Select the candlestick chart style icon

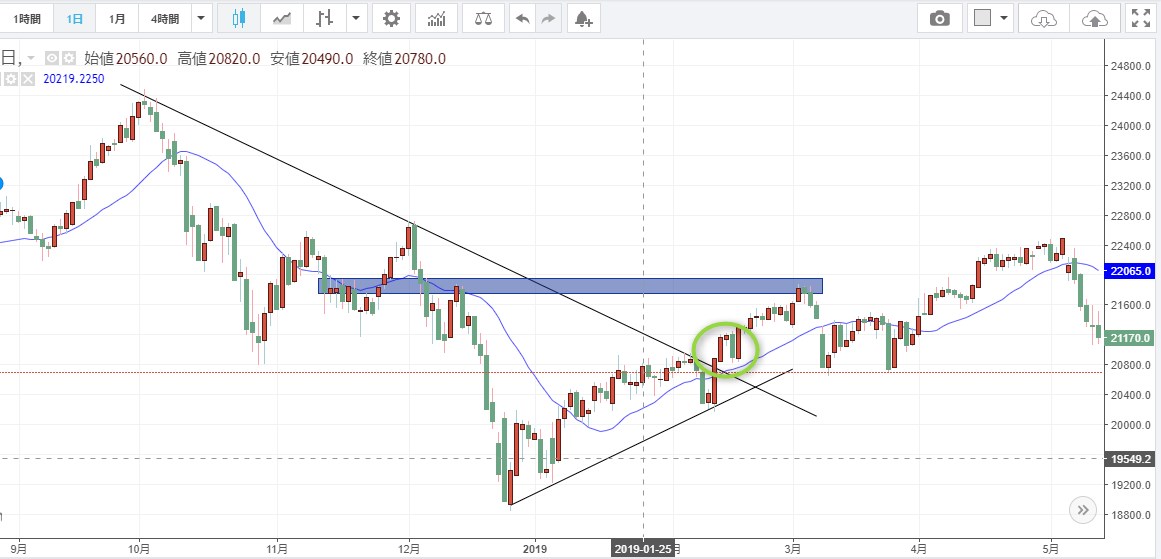click(238, 19)
